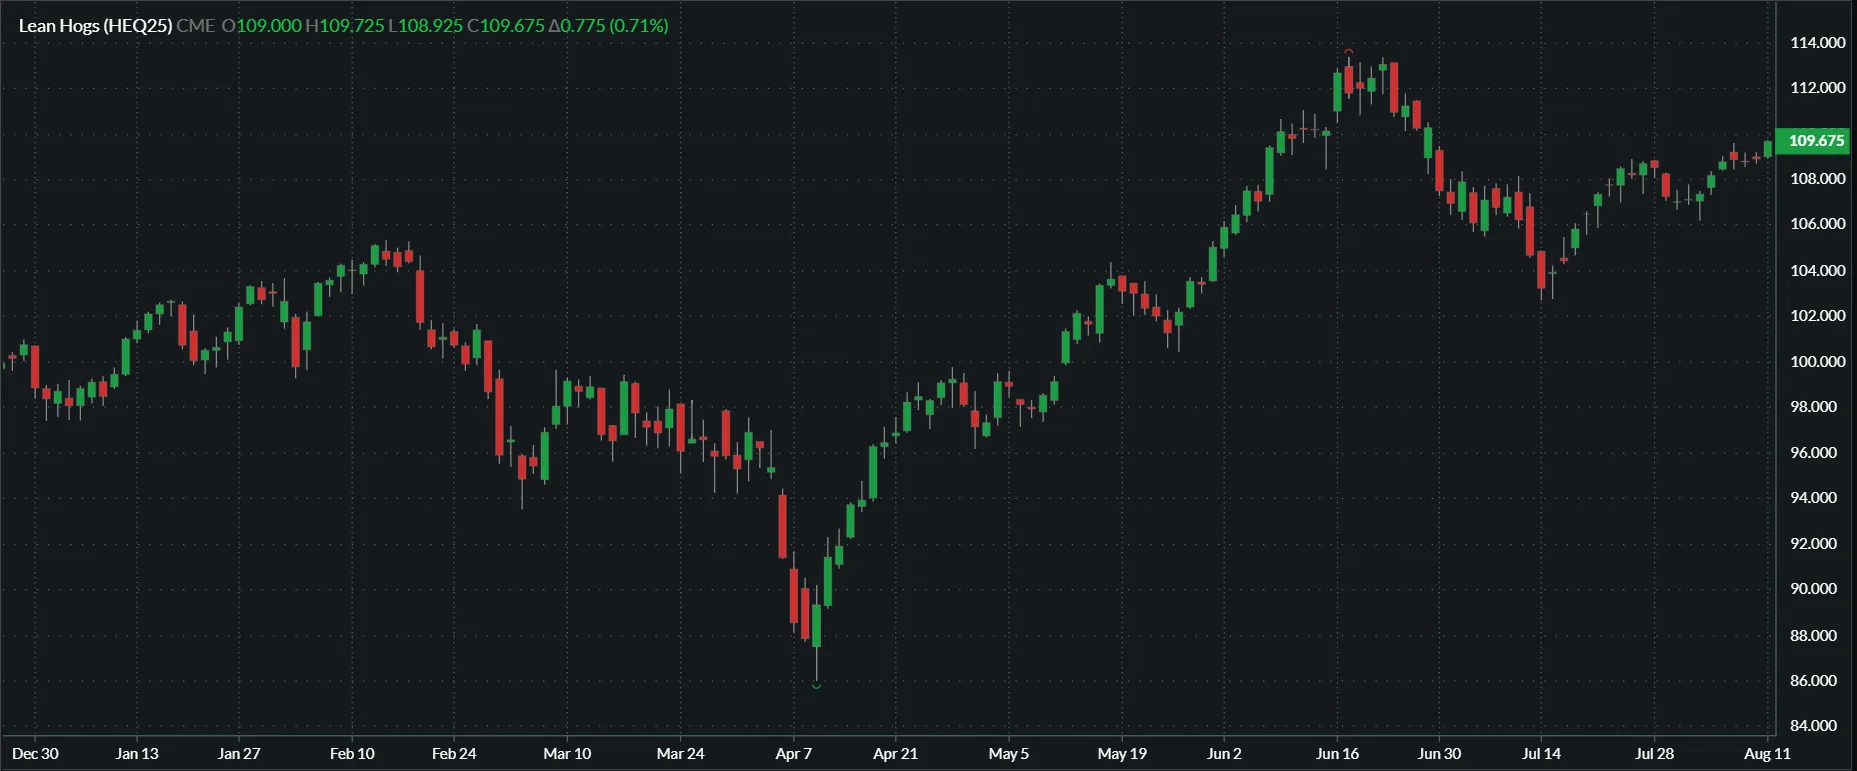Click the Jun 16 date on time axis
The height and width of the screenshot is (771, 1857).
tap(1337, 754)
